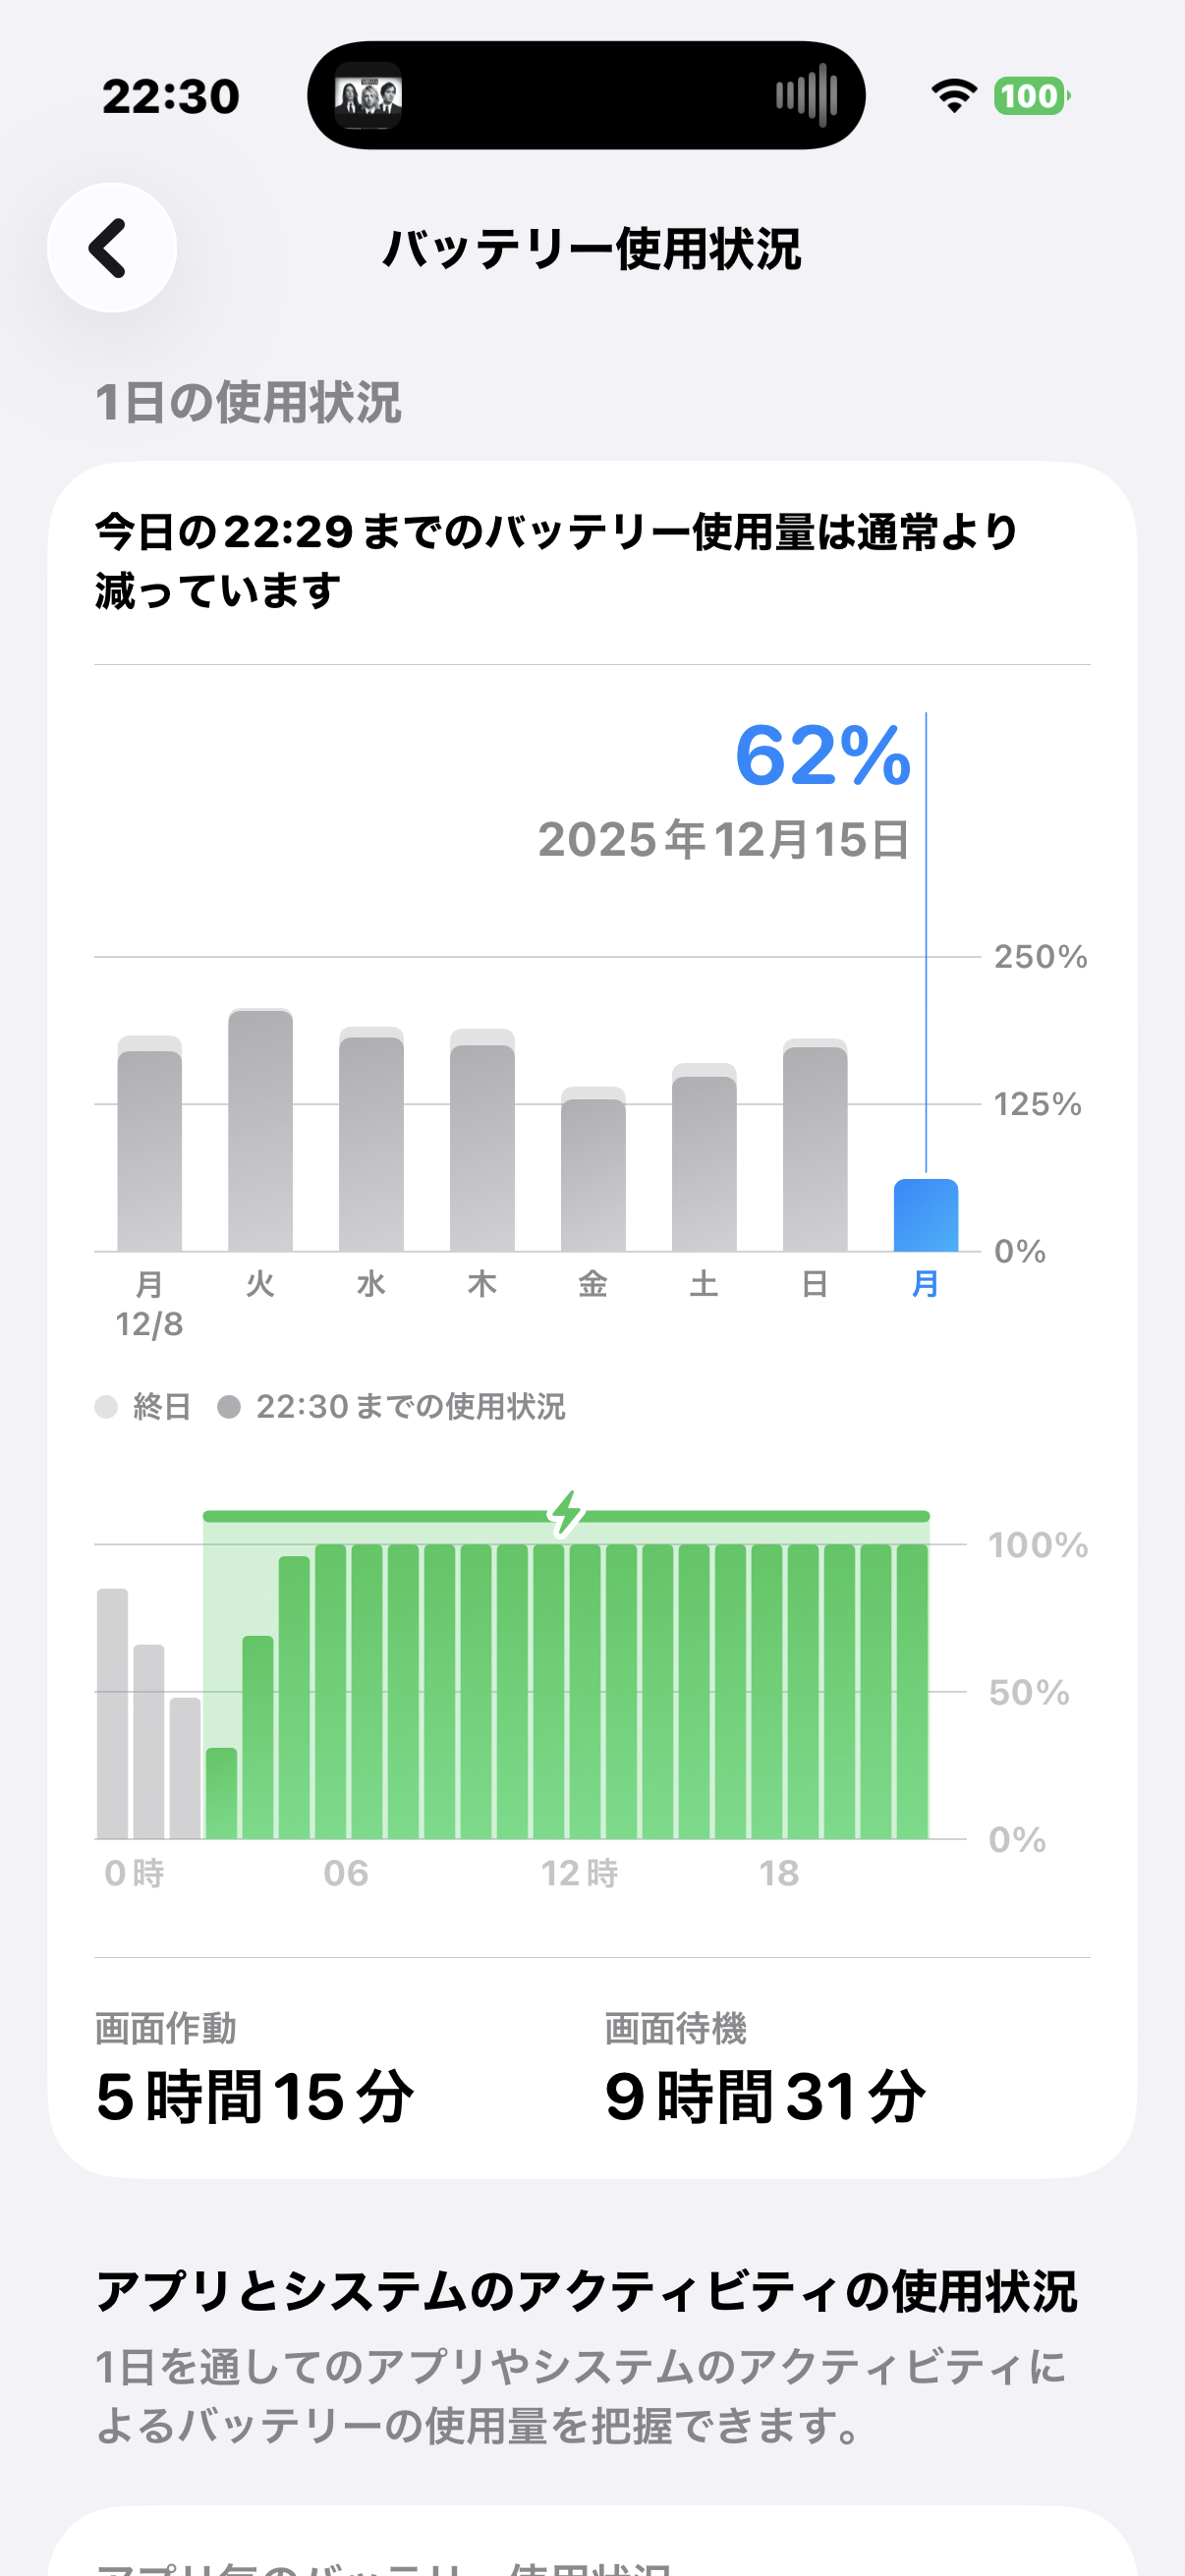The height and width of the screenshot is (2576, 1185).
Task: Tap the 画面待機 9時間31分 stat
Action: [765, 2070]
